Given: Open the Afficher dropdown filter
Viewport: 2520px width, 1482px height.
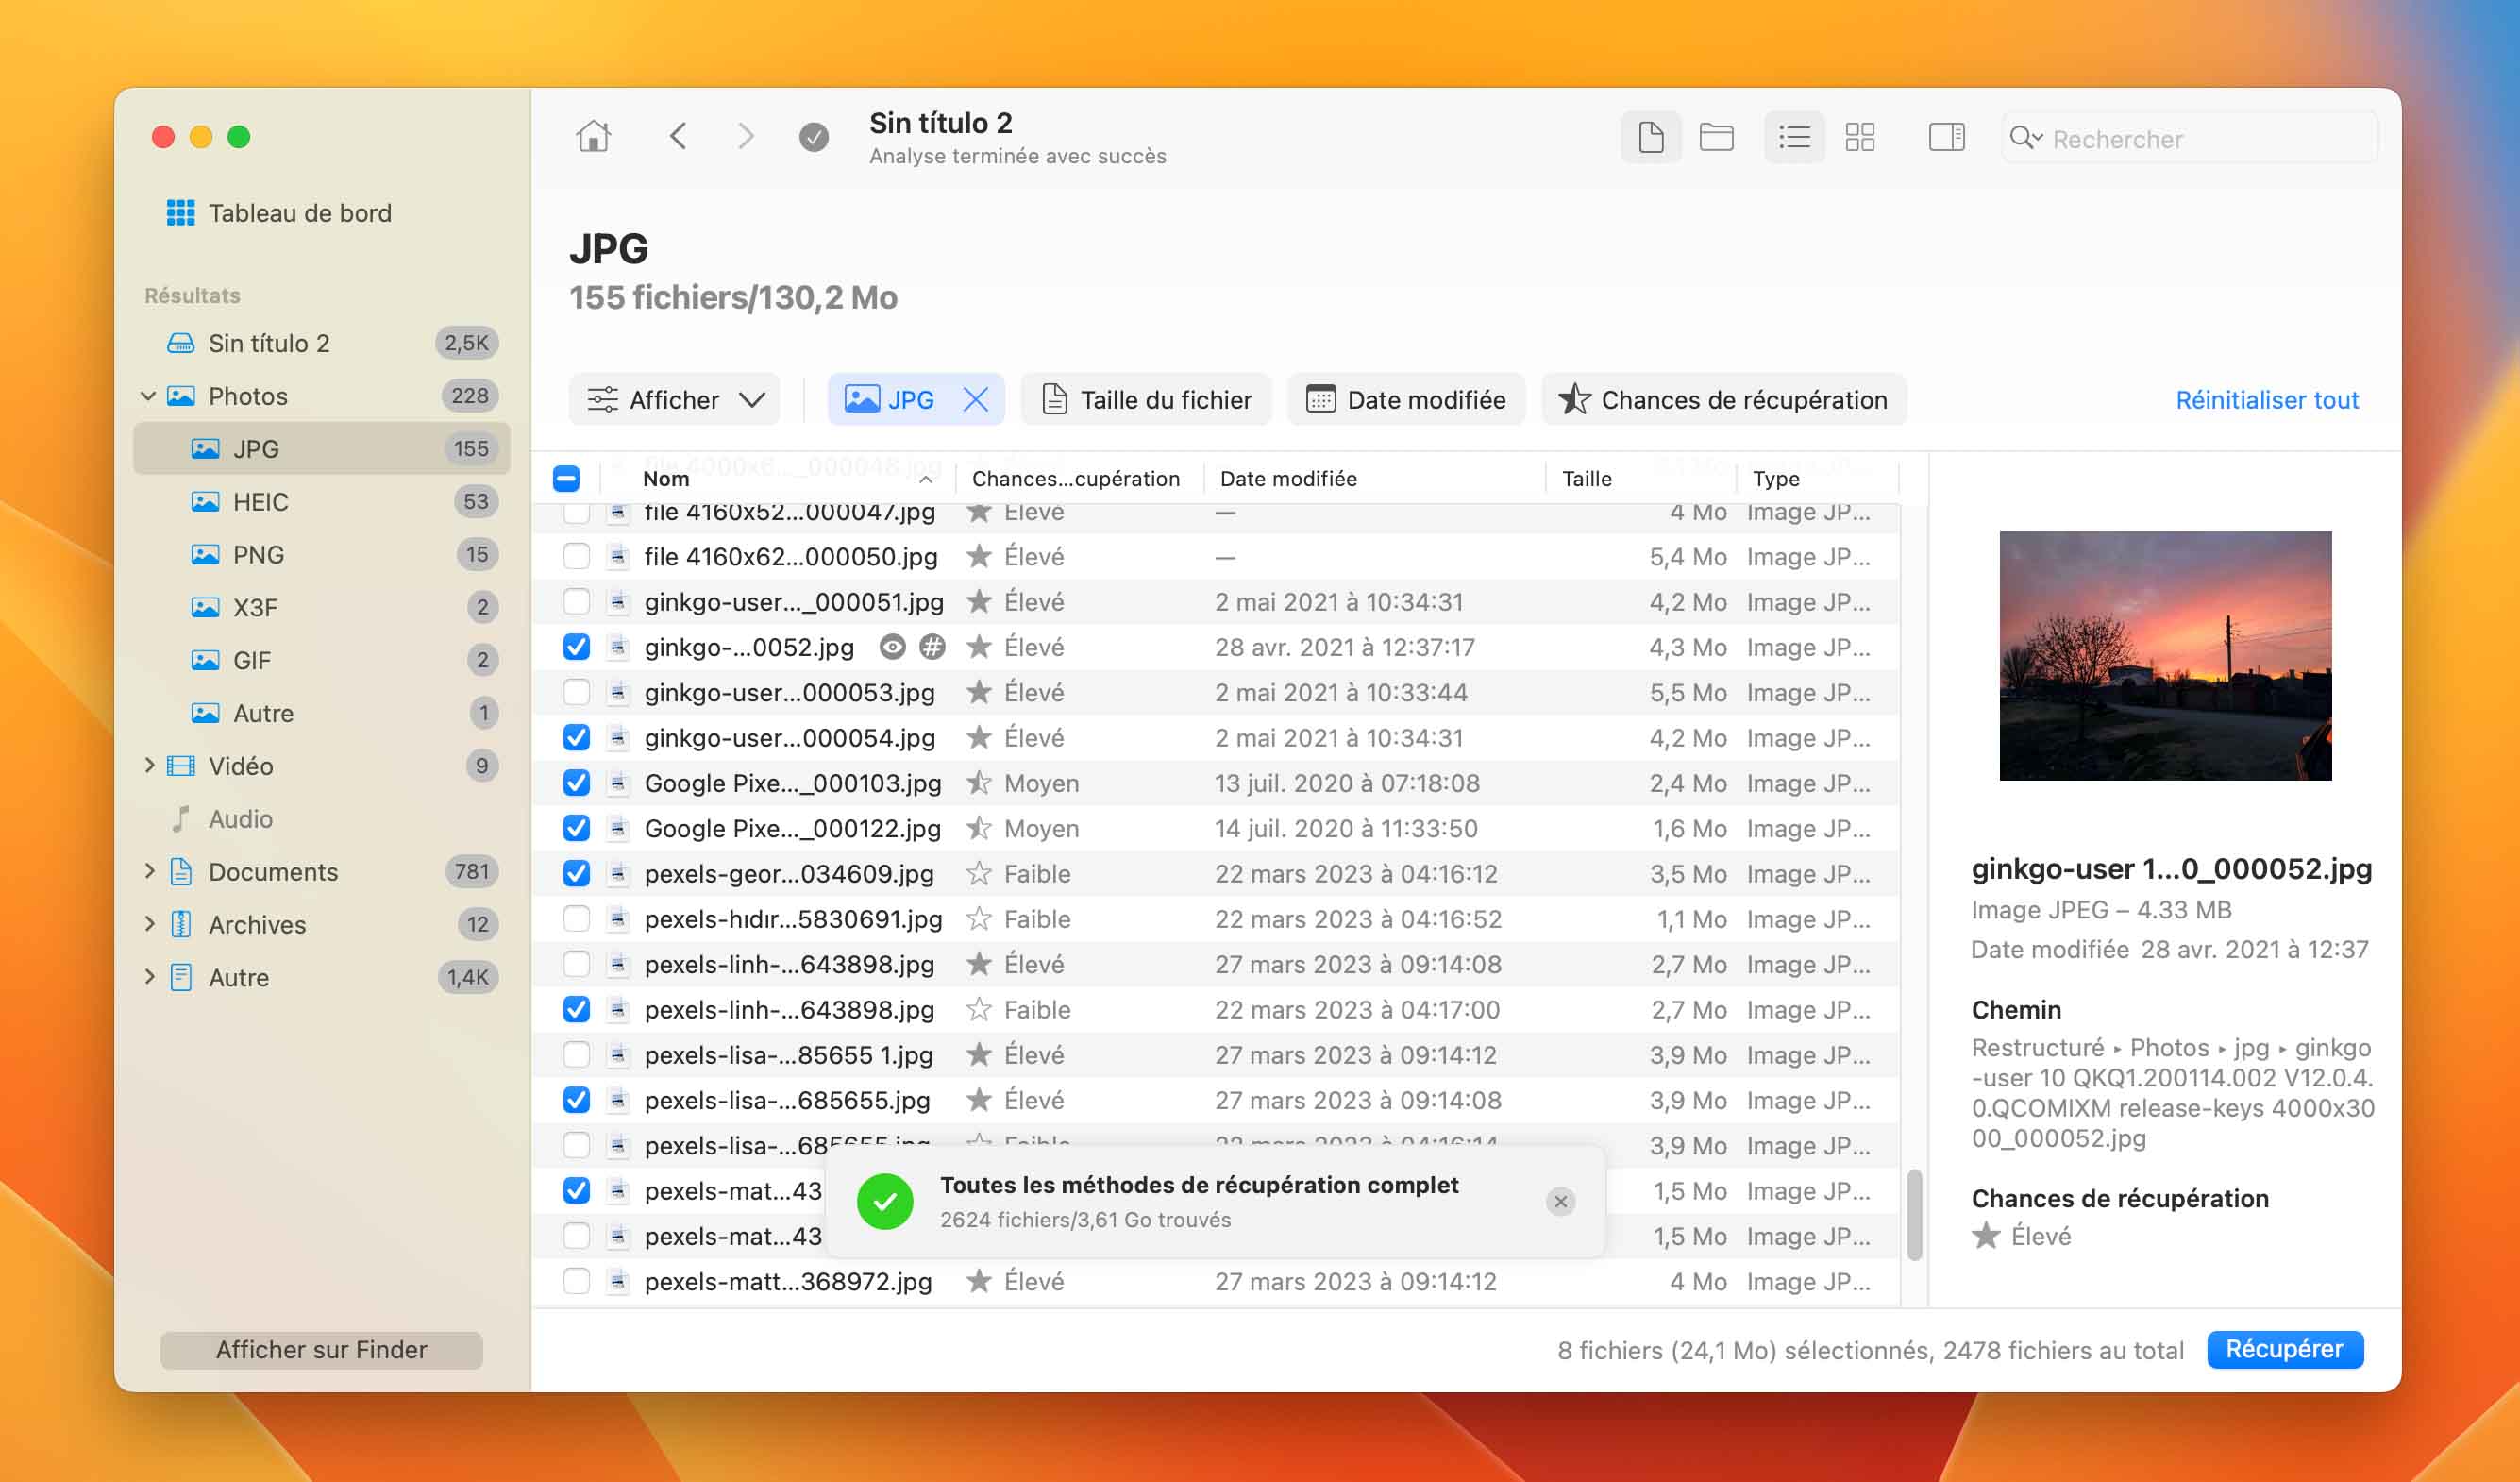Looking at the screenshot, I should 677,398.
